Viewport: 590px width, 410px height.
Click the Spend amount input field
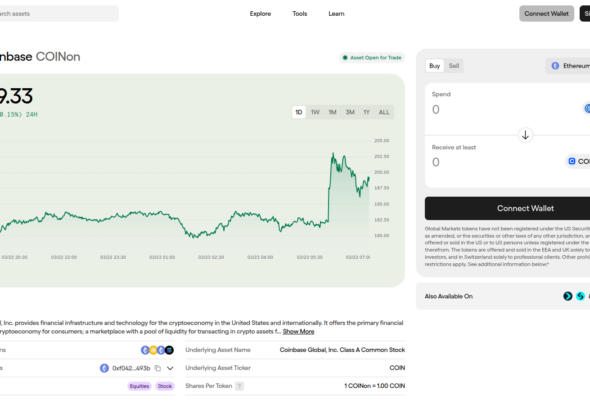tap(504, 109)
